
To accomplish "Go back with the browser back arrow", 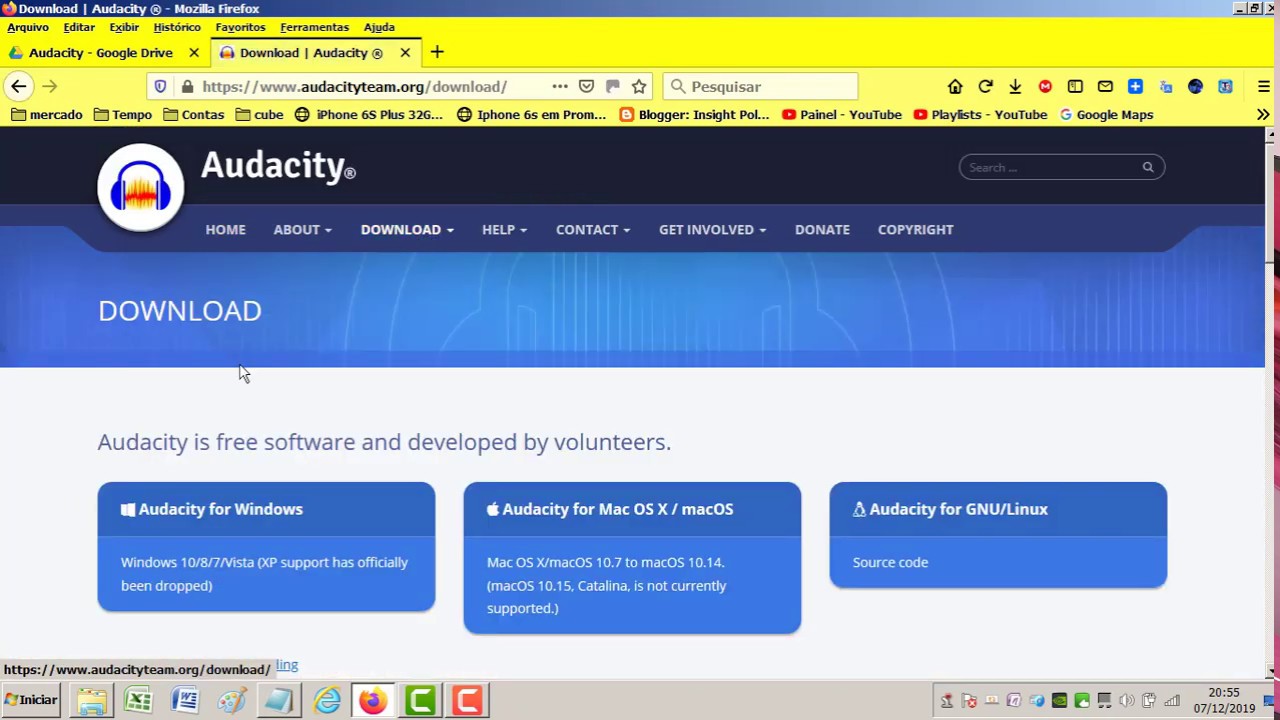I will (19, 87).
